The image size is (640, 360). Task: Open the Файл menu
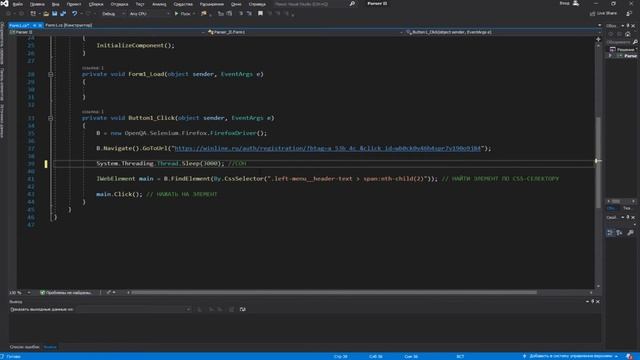pyautogui.click(x=18, y=4)
